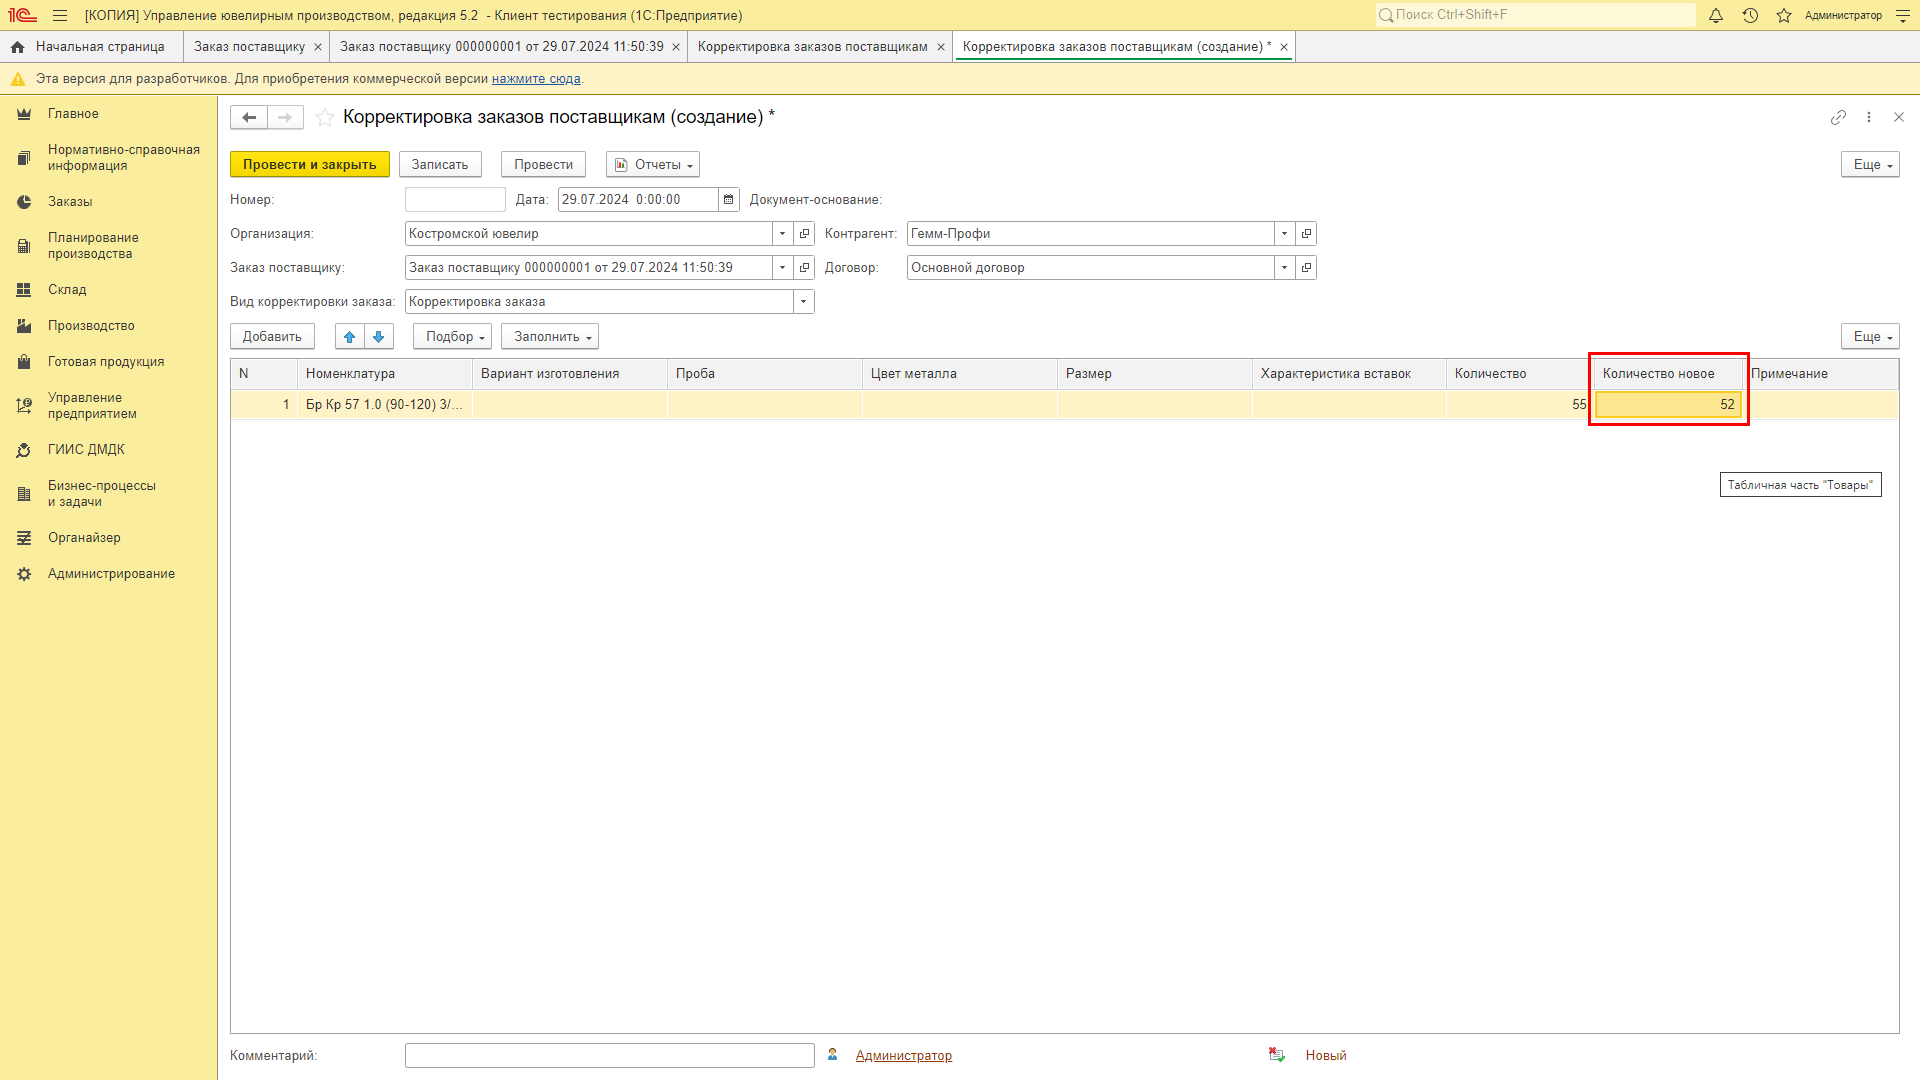Screen dimensions: 1920x1080
Task: Open ГИИС ДМДК section in sidebar
Action: [x=86, y=450]
